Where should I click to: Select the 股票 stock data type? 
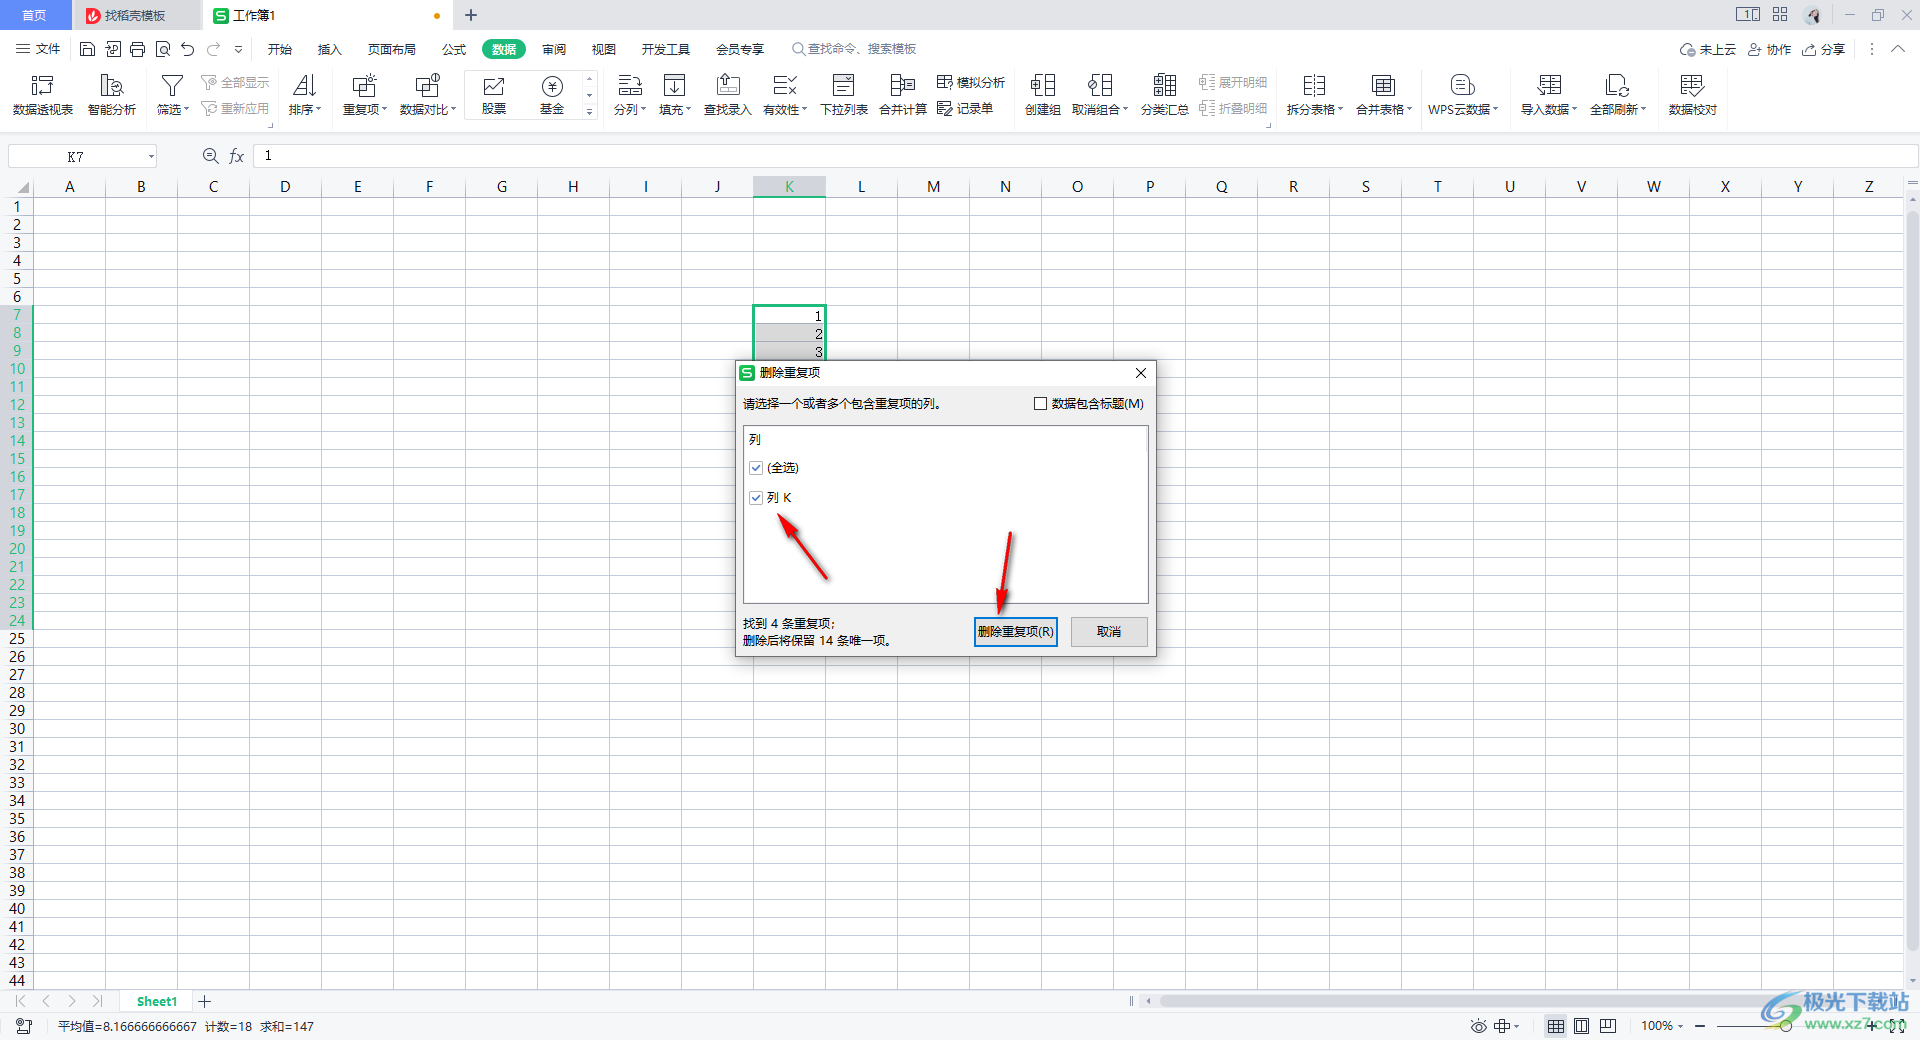pyautogui.click(x=494, y=95)
